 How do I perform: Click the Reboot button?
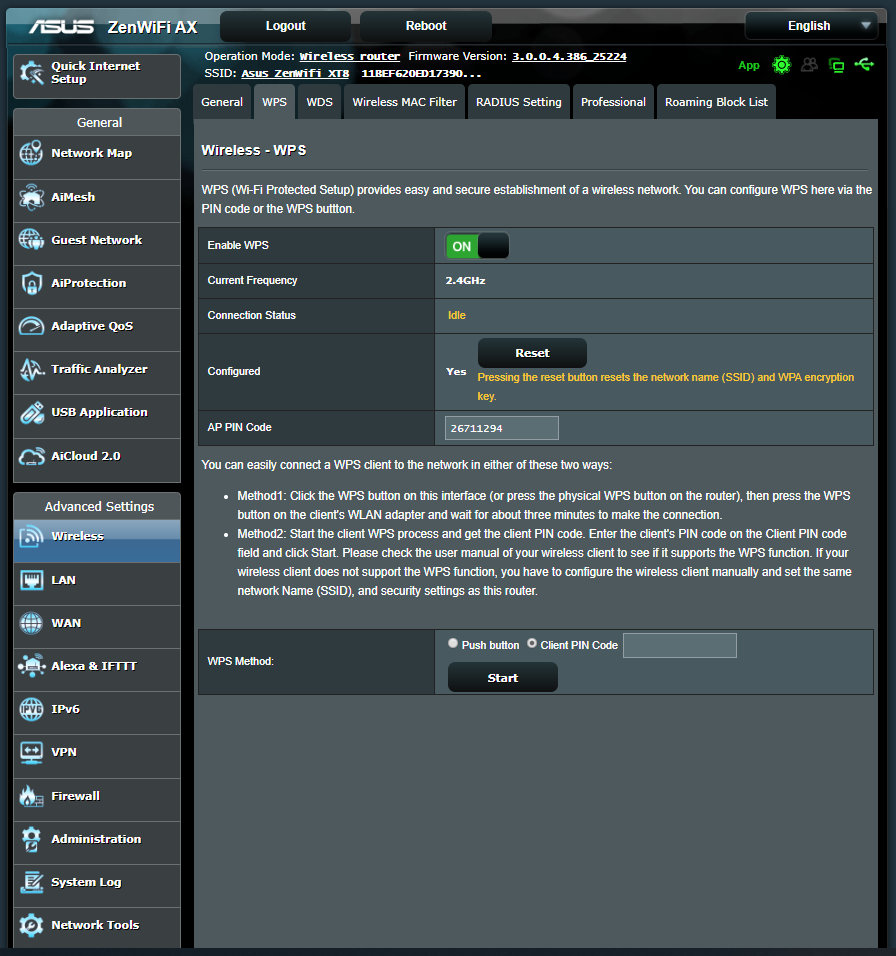(x=426, y=26)
